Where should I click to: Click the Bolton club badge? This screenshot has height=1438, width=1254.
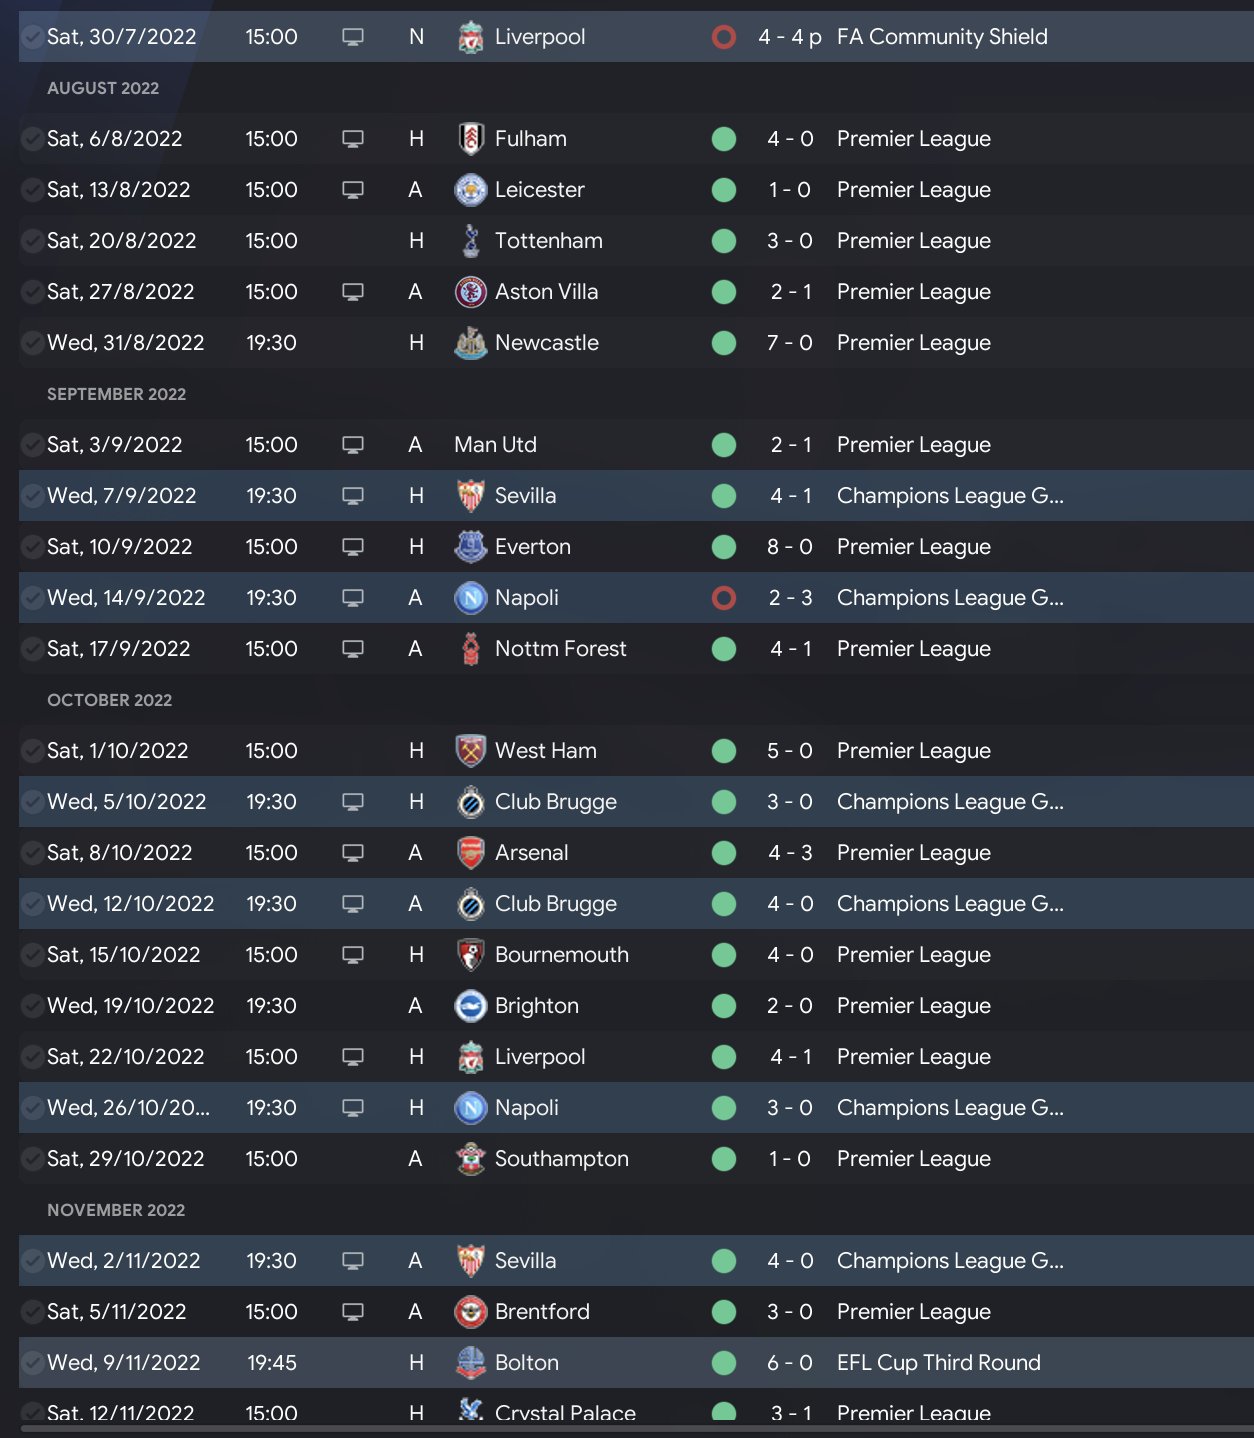[x=470, y=1363]
